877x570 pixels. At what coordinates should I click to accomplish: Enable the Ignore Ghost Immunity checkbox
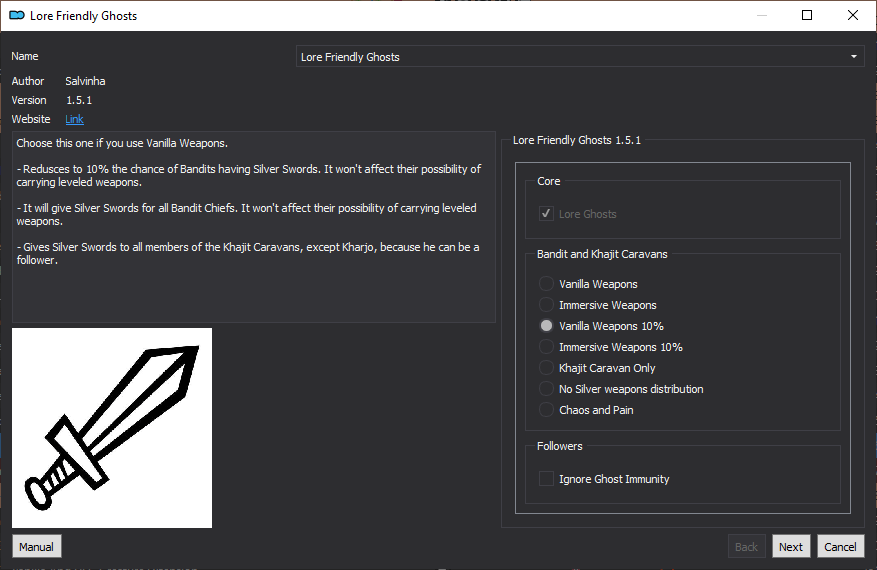[x=546, y=479]
